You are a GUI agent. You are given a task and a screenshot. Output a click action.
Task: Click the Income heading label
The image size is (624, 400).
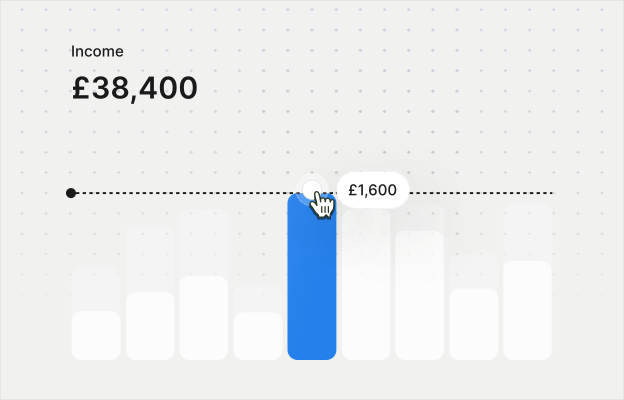coord(98,51)
